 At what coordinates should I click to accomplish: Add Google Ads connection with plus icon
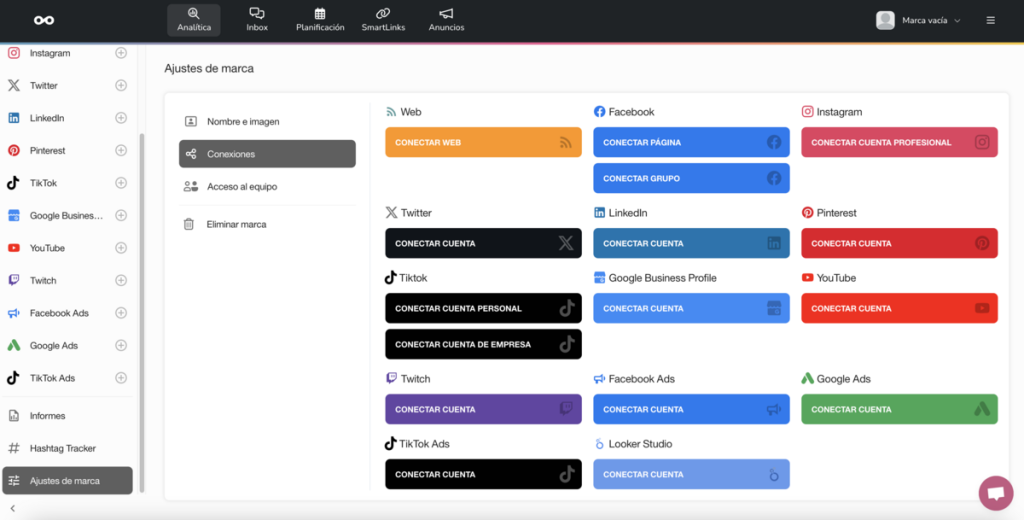(121, 346)
